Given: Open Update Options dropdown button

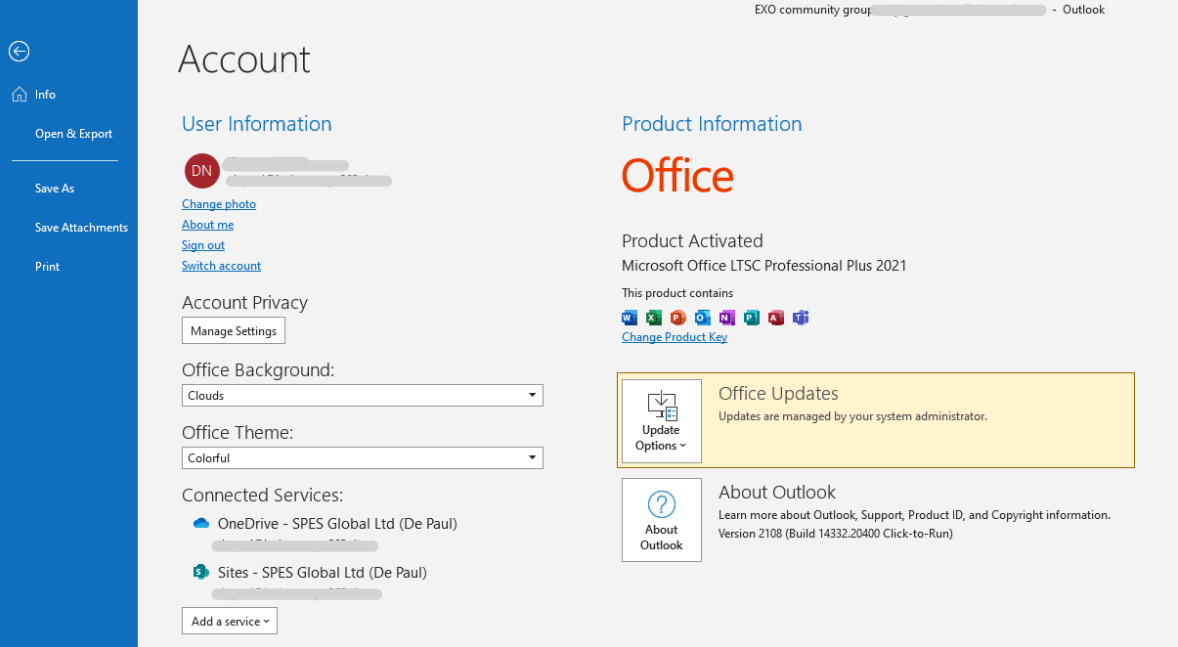Looking at the screenshot, I should click(661, 421).
